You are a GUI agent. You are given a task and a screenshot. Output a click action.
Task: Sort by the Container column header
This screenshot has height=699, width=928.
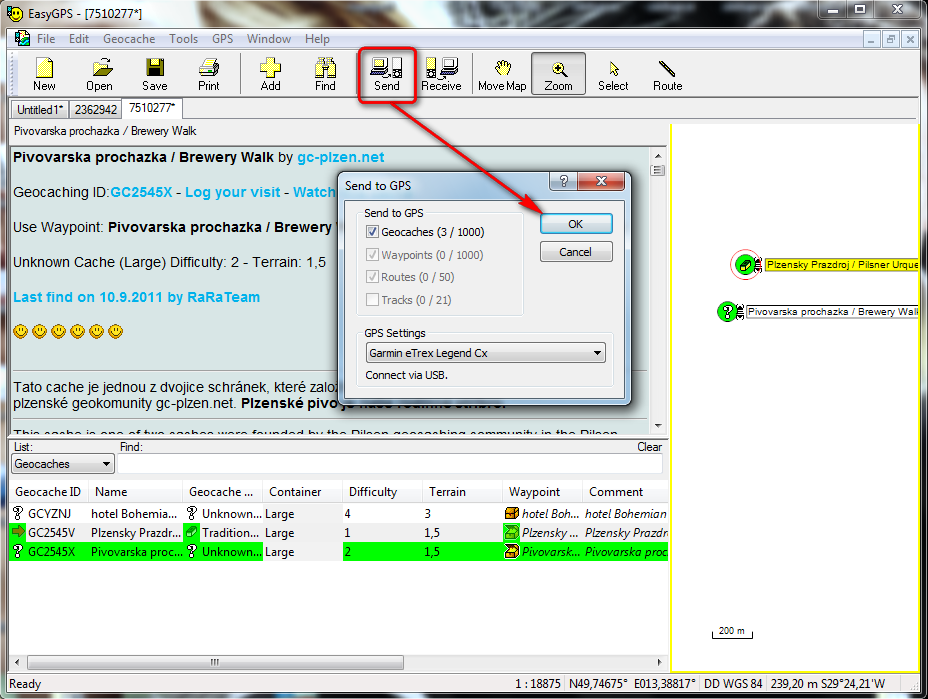[x=302, y=492]
